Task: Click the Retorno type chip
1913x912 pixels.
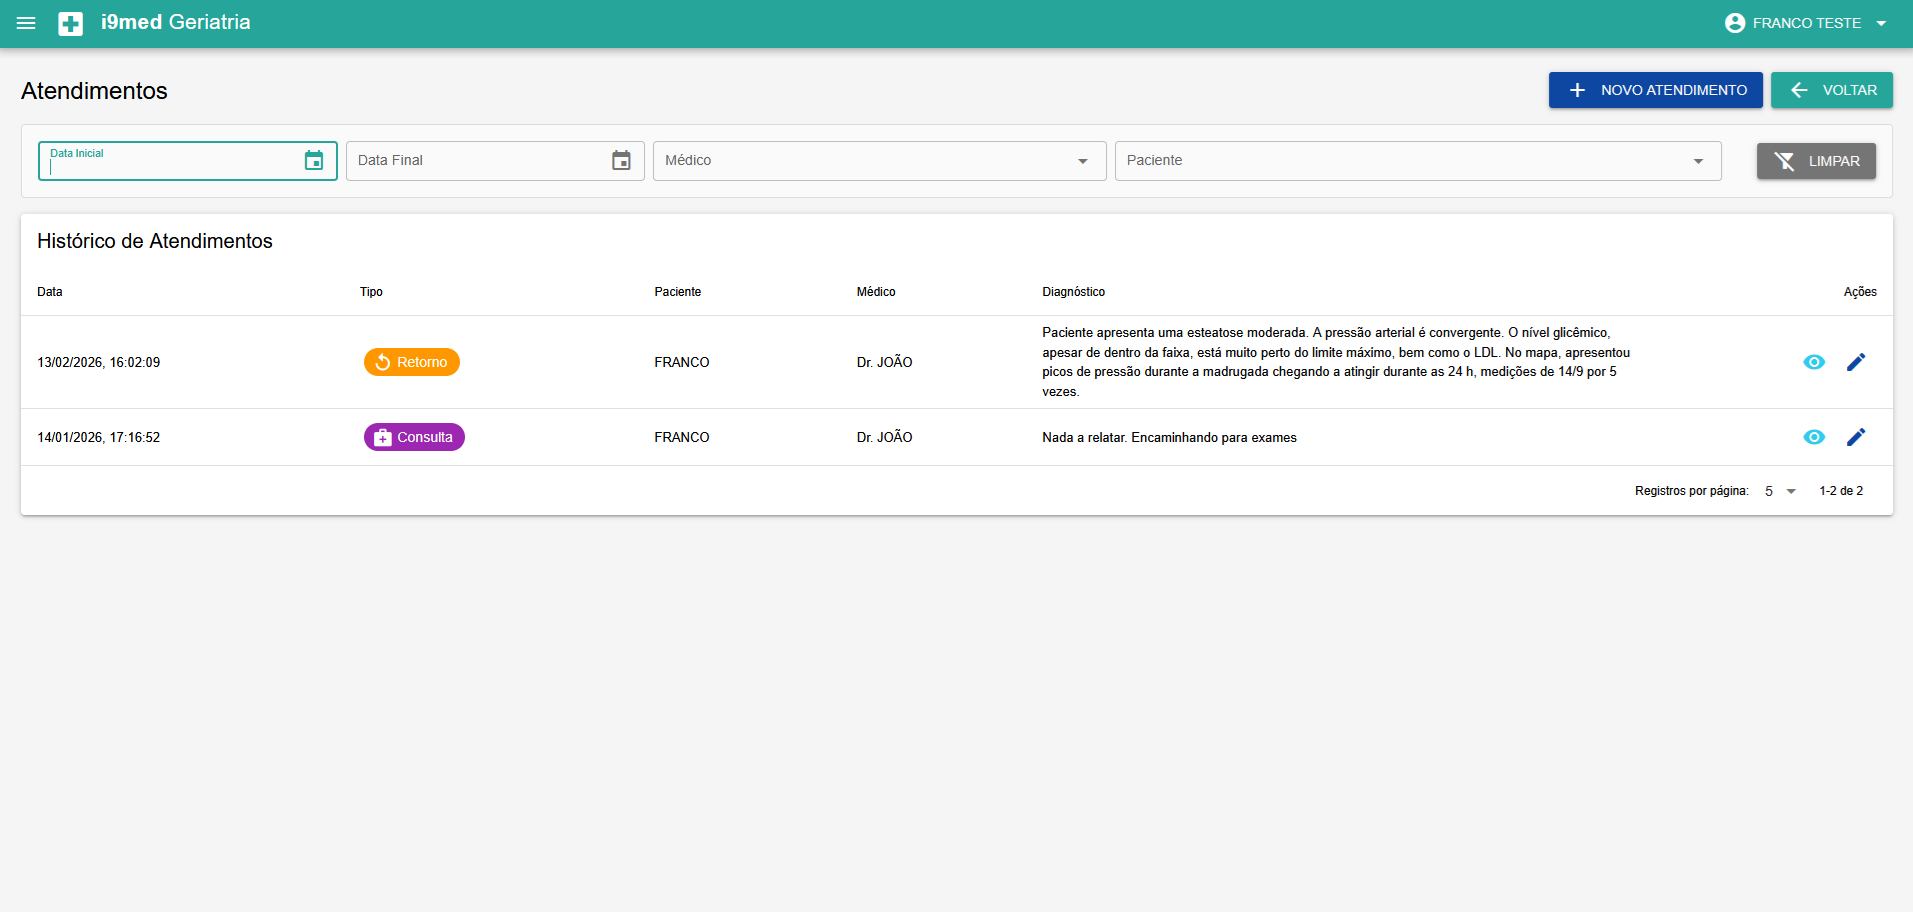Action: click(412, 362)
